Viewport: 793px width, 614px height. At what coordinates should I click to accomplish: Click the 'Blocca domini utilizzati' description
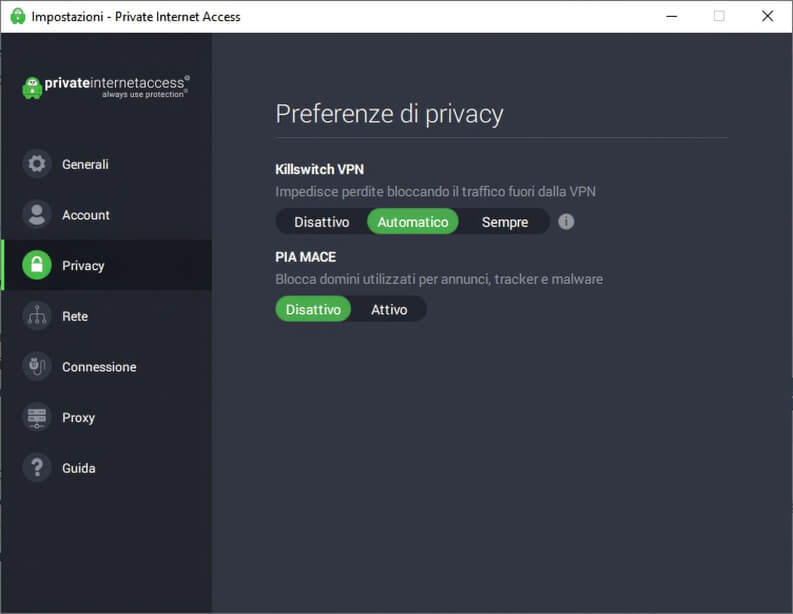click(x=439, y=279)
